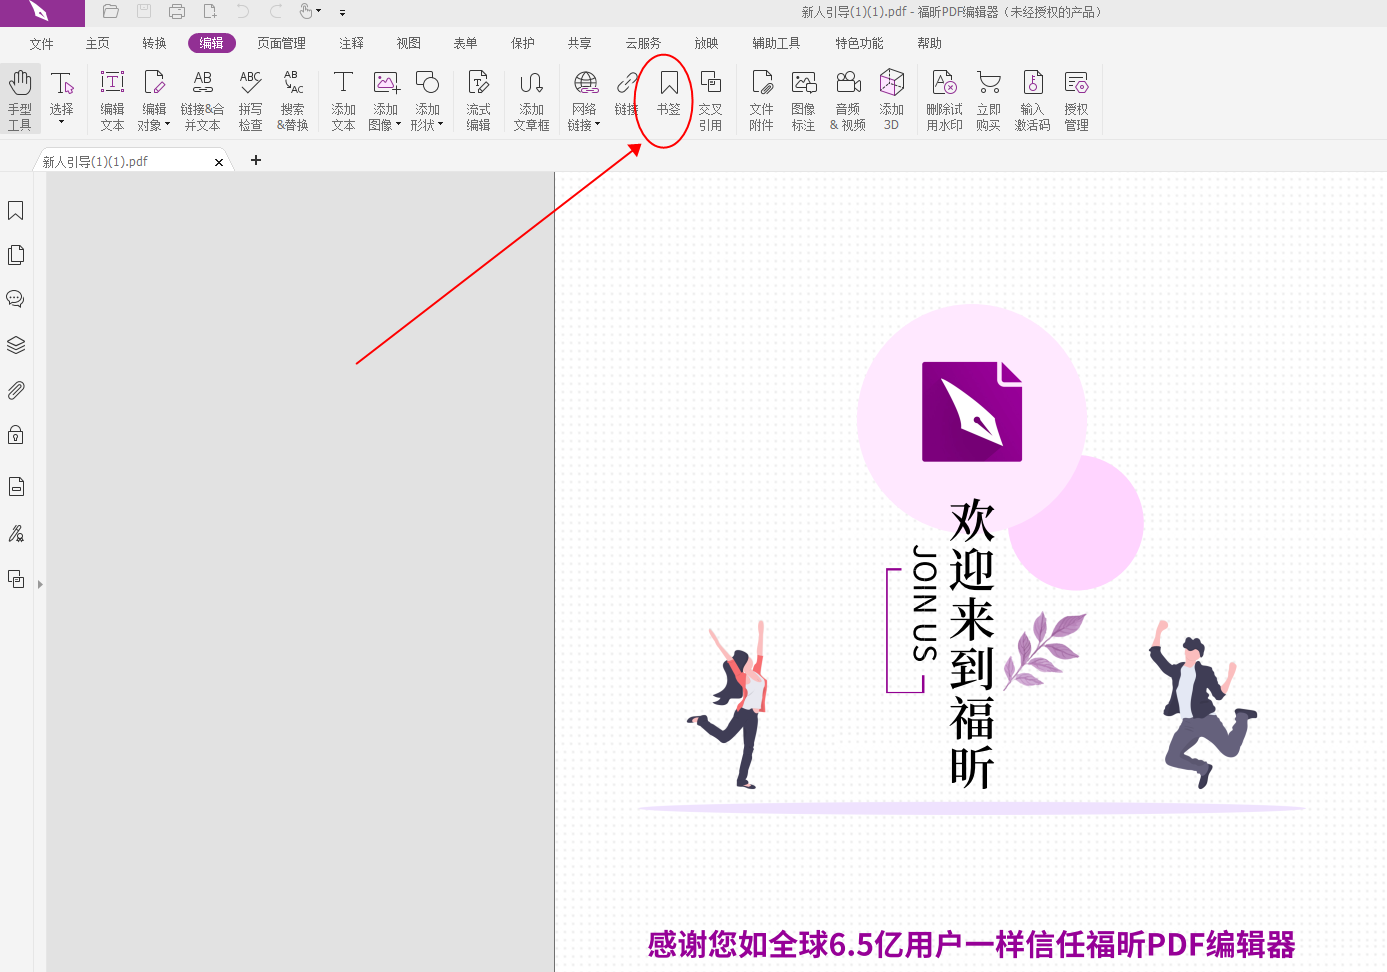Click the 输入激活码 activation code button
Screen dimensions: 1387x972
point(1032,99)
